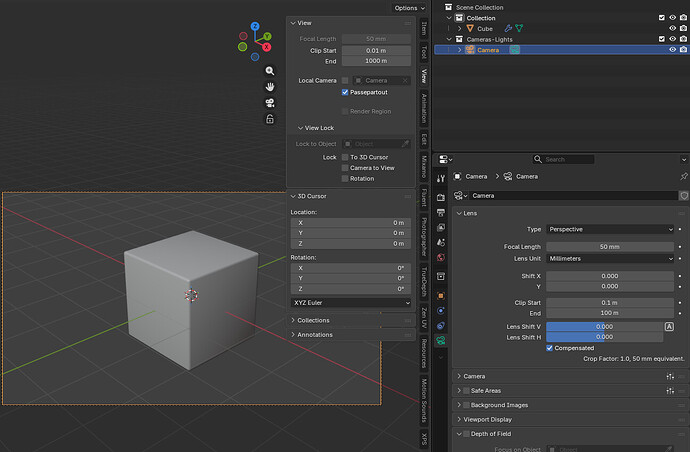
Task: Click the properties Search field
Action: (x=563, y=159)
